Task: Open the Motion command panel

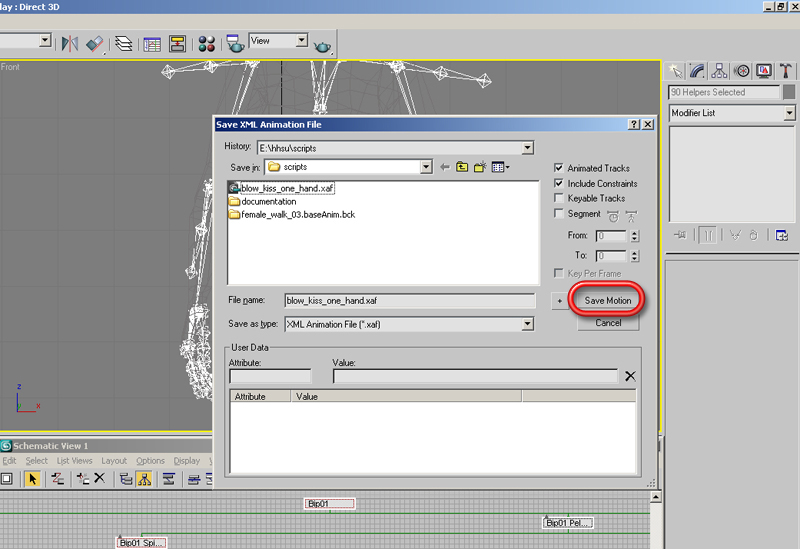Action: click(742, 71)
